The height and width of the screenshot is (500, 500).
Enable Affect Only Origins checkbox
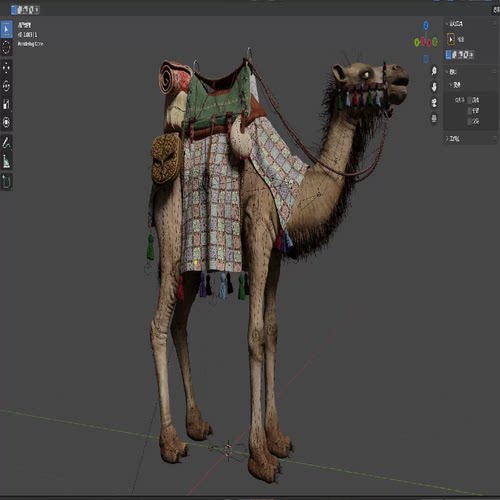coord(469,100)
